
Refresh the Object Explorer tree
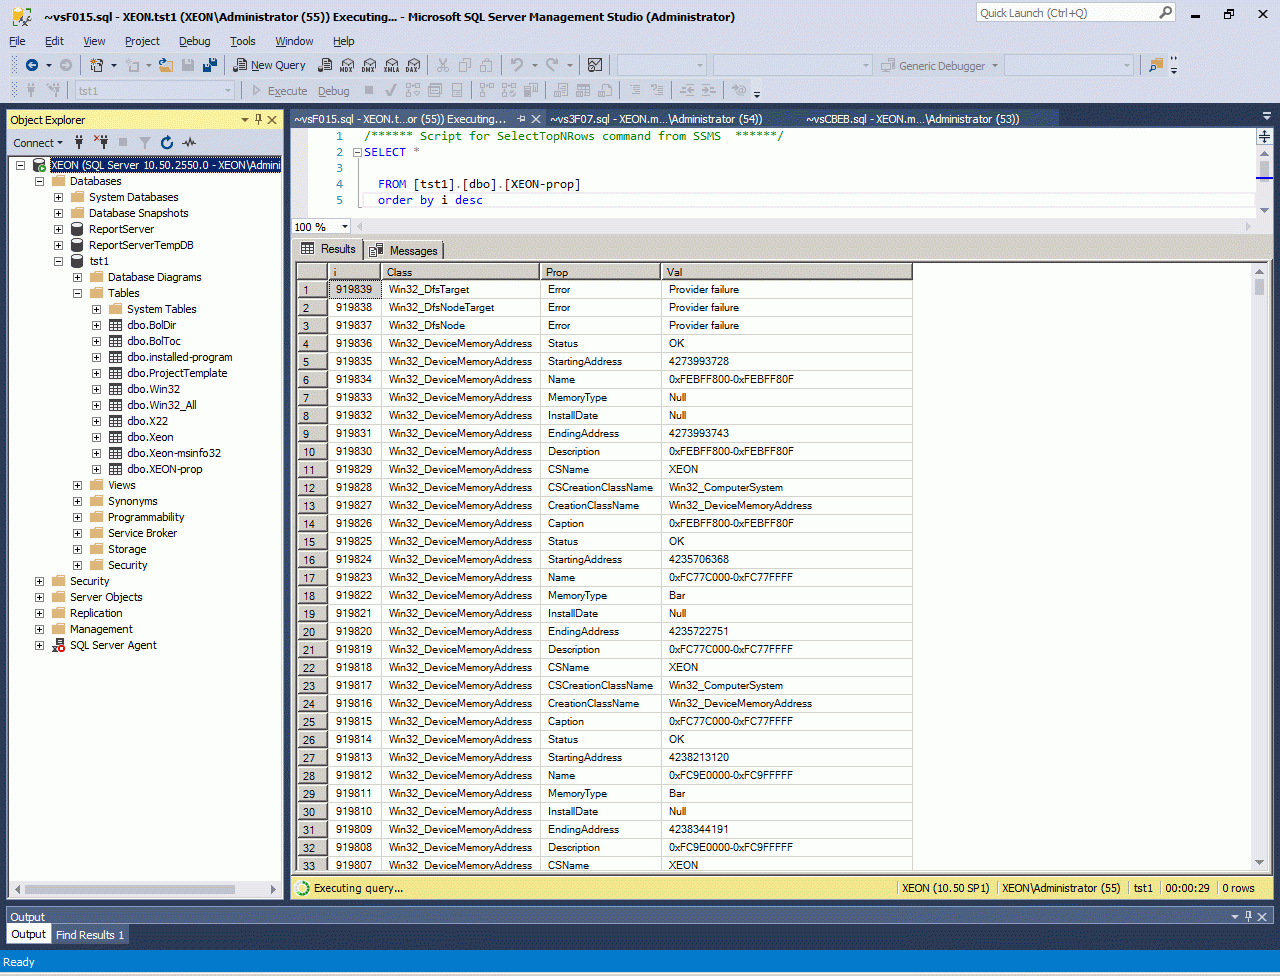[x=167, y=143]
